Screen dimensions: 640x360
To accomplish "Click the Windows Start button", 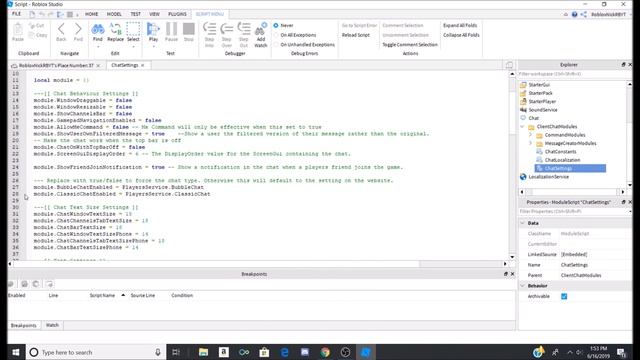I will coord(16,352).
